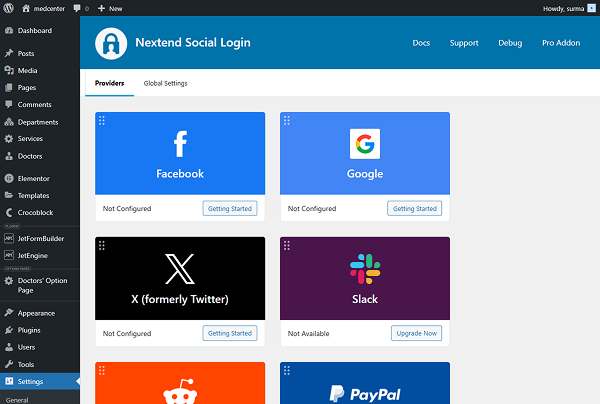Click the Settings sliders icon
Screen dimensions: 600x404
pos(9,381)
